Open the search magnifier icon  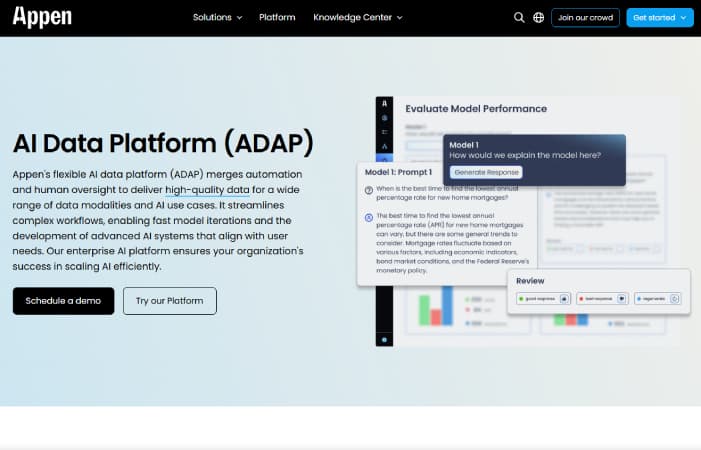(518, 17)
